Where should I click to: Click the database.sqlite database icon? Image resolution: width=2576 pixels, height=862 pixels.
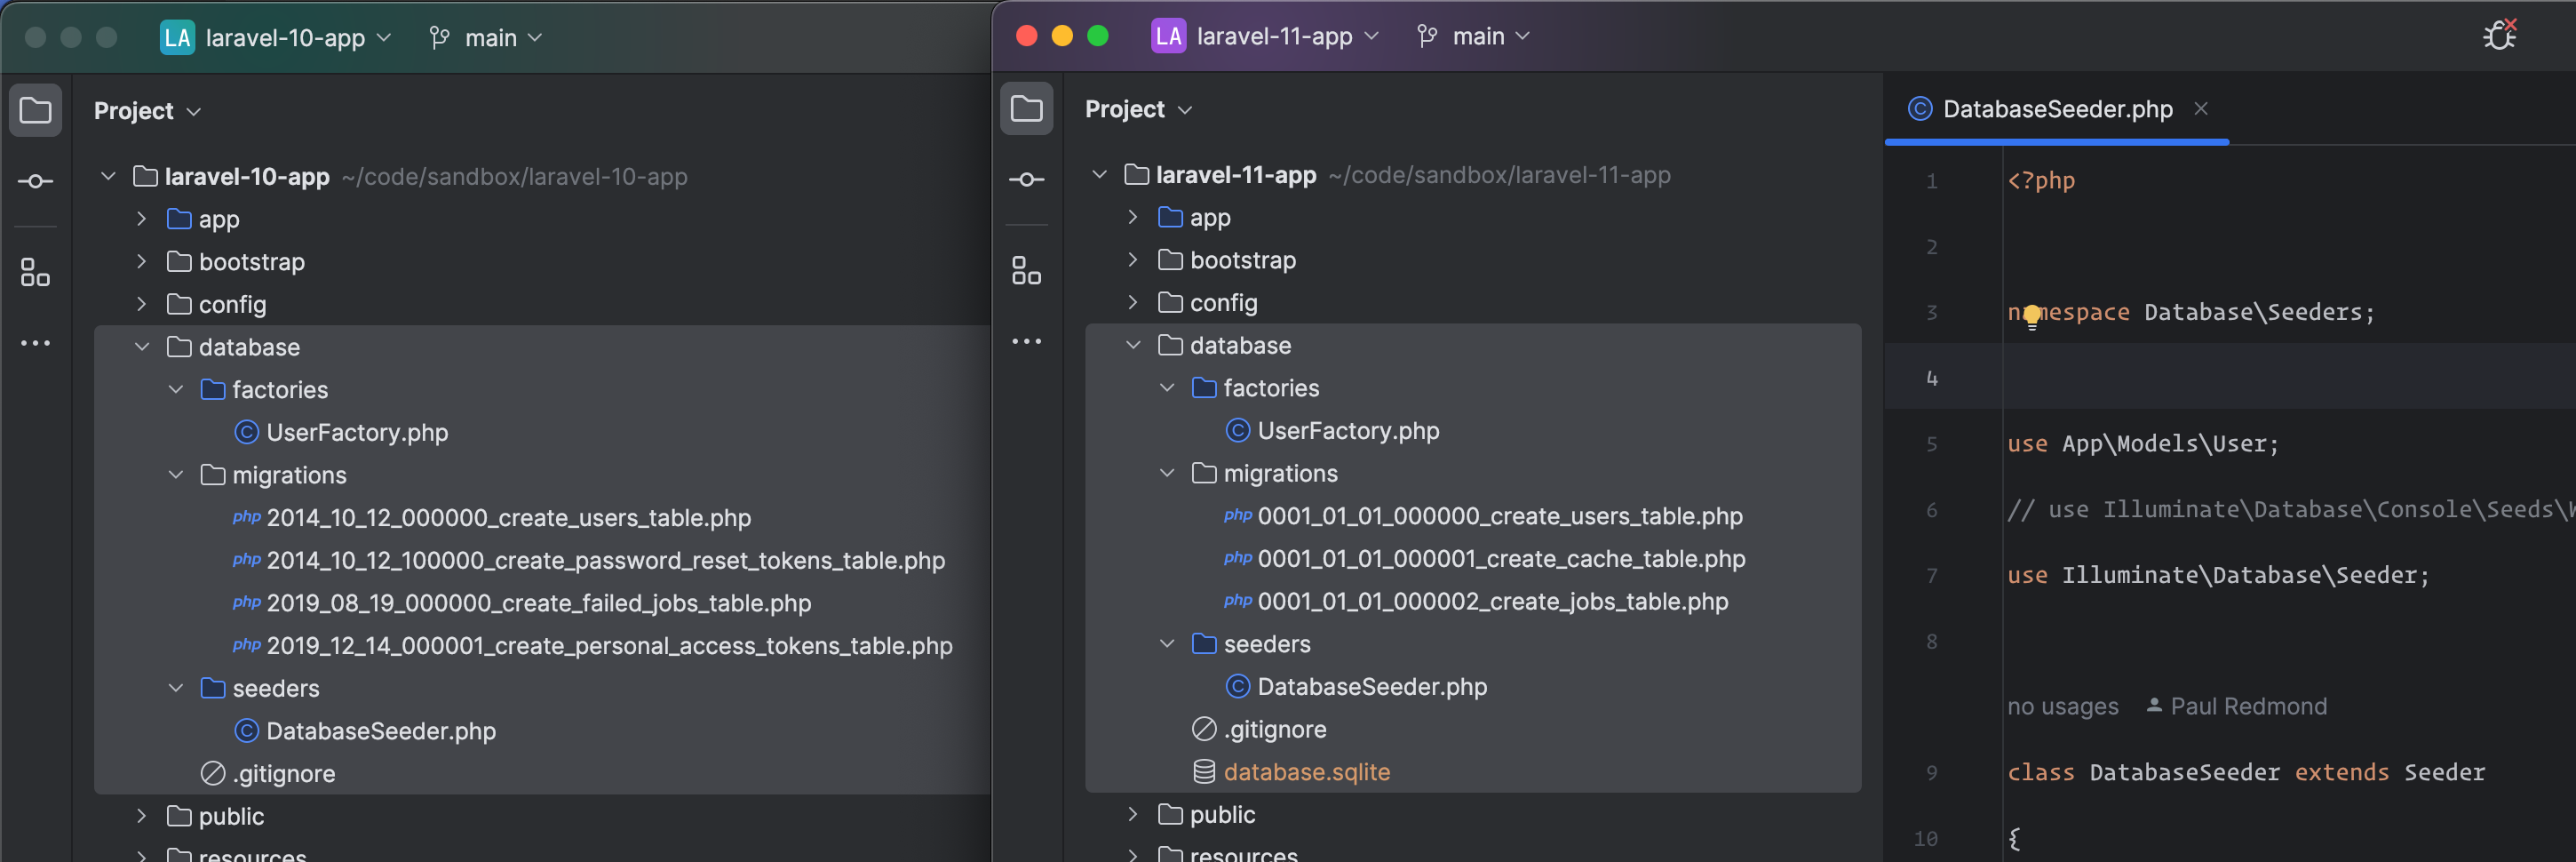click(1204, 771)
